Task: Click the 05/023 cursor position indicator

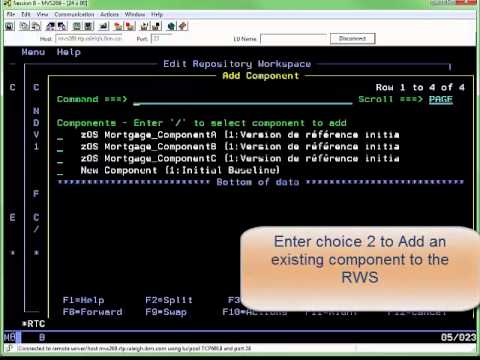Action: (458, 337)
